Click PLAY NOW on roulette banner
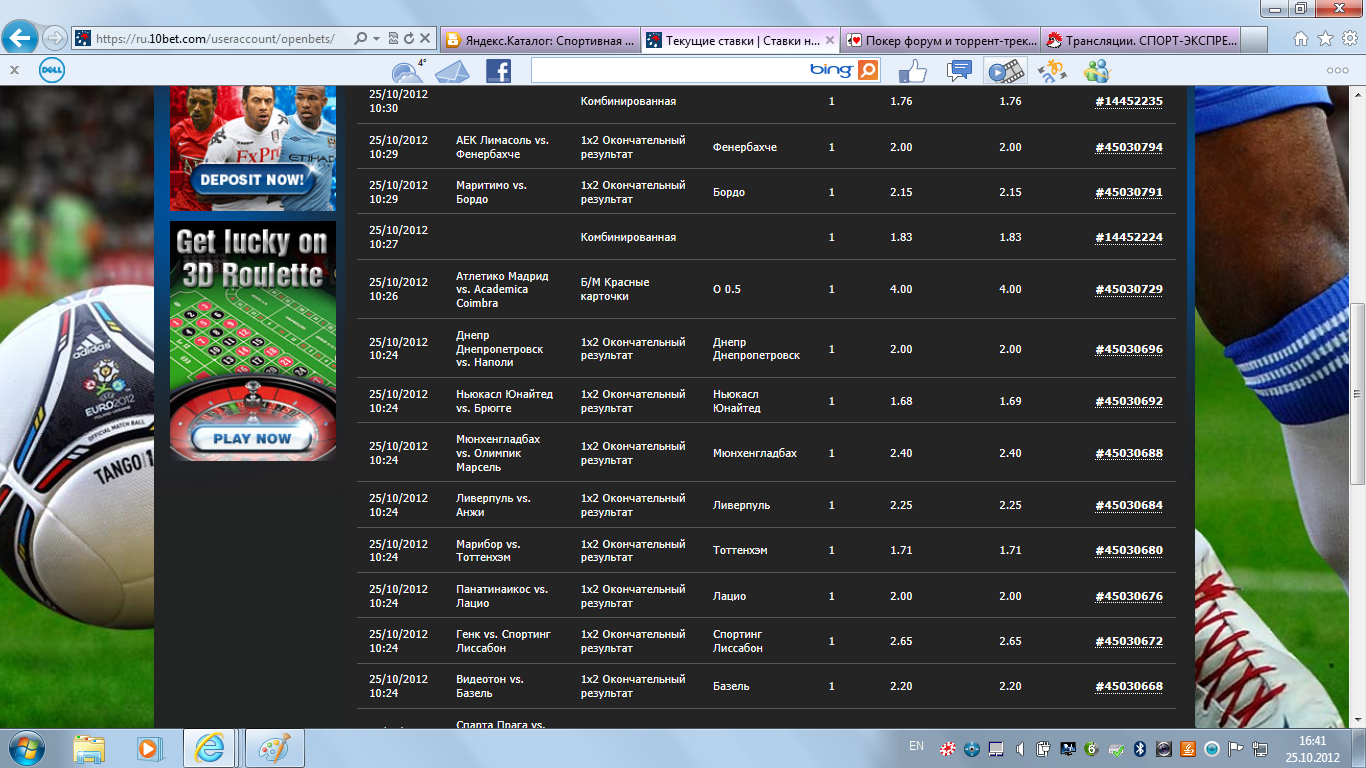Screen dimensions: 1366x768 click(x=252, y=438)
